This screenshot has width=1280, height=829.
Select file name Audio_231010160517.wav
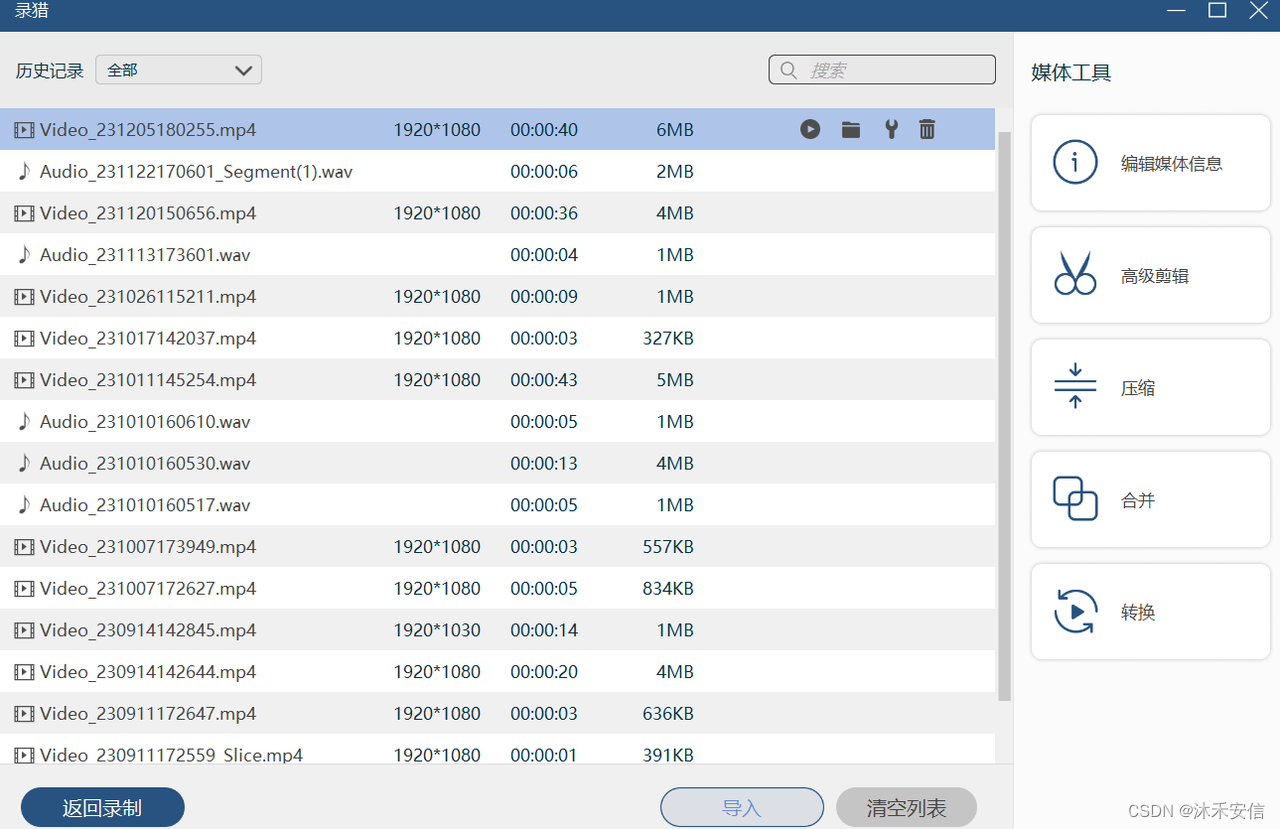145,505
